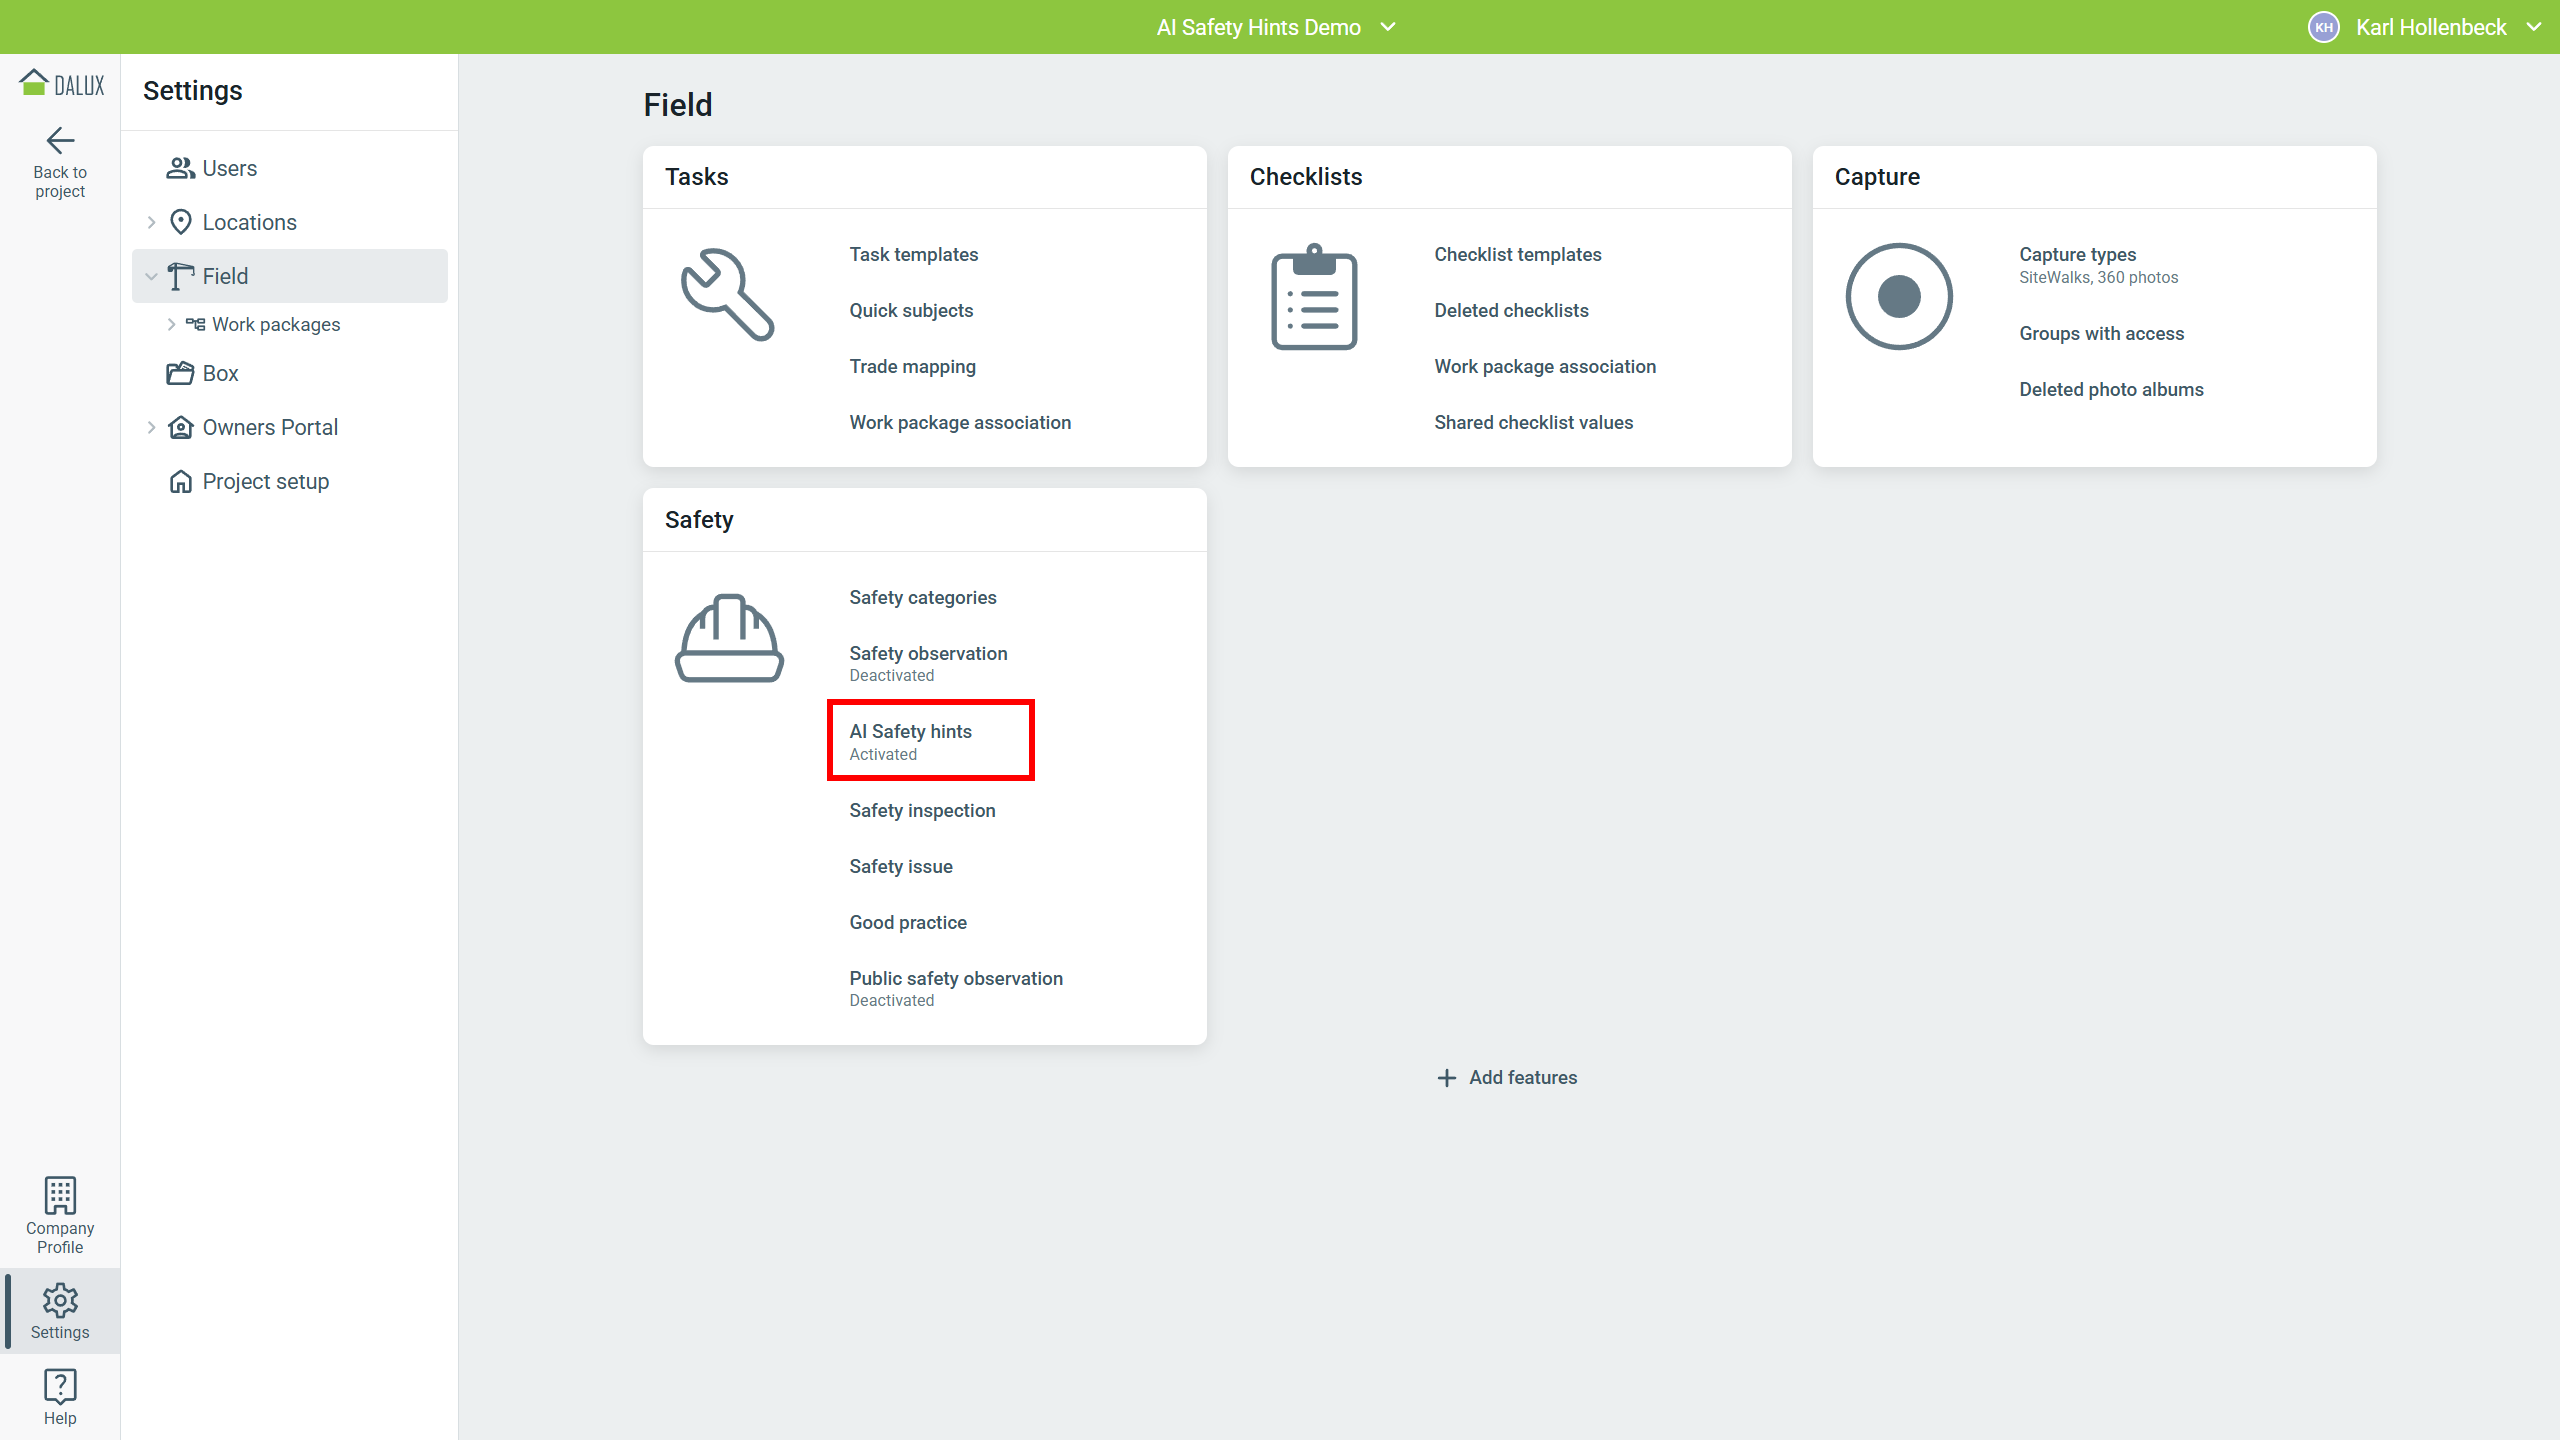Click the Owners Portal house icon
Image resolution: width=2560 pixels, height=1440 pixels.
(180, 427)
